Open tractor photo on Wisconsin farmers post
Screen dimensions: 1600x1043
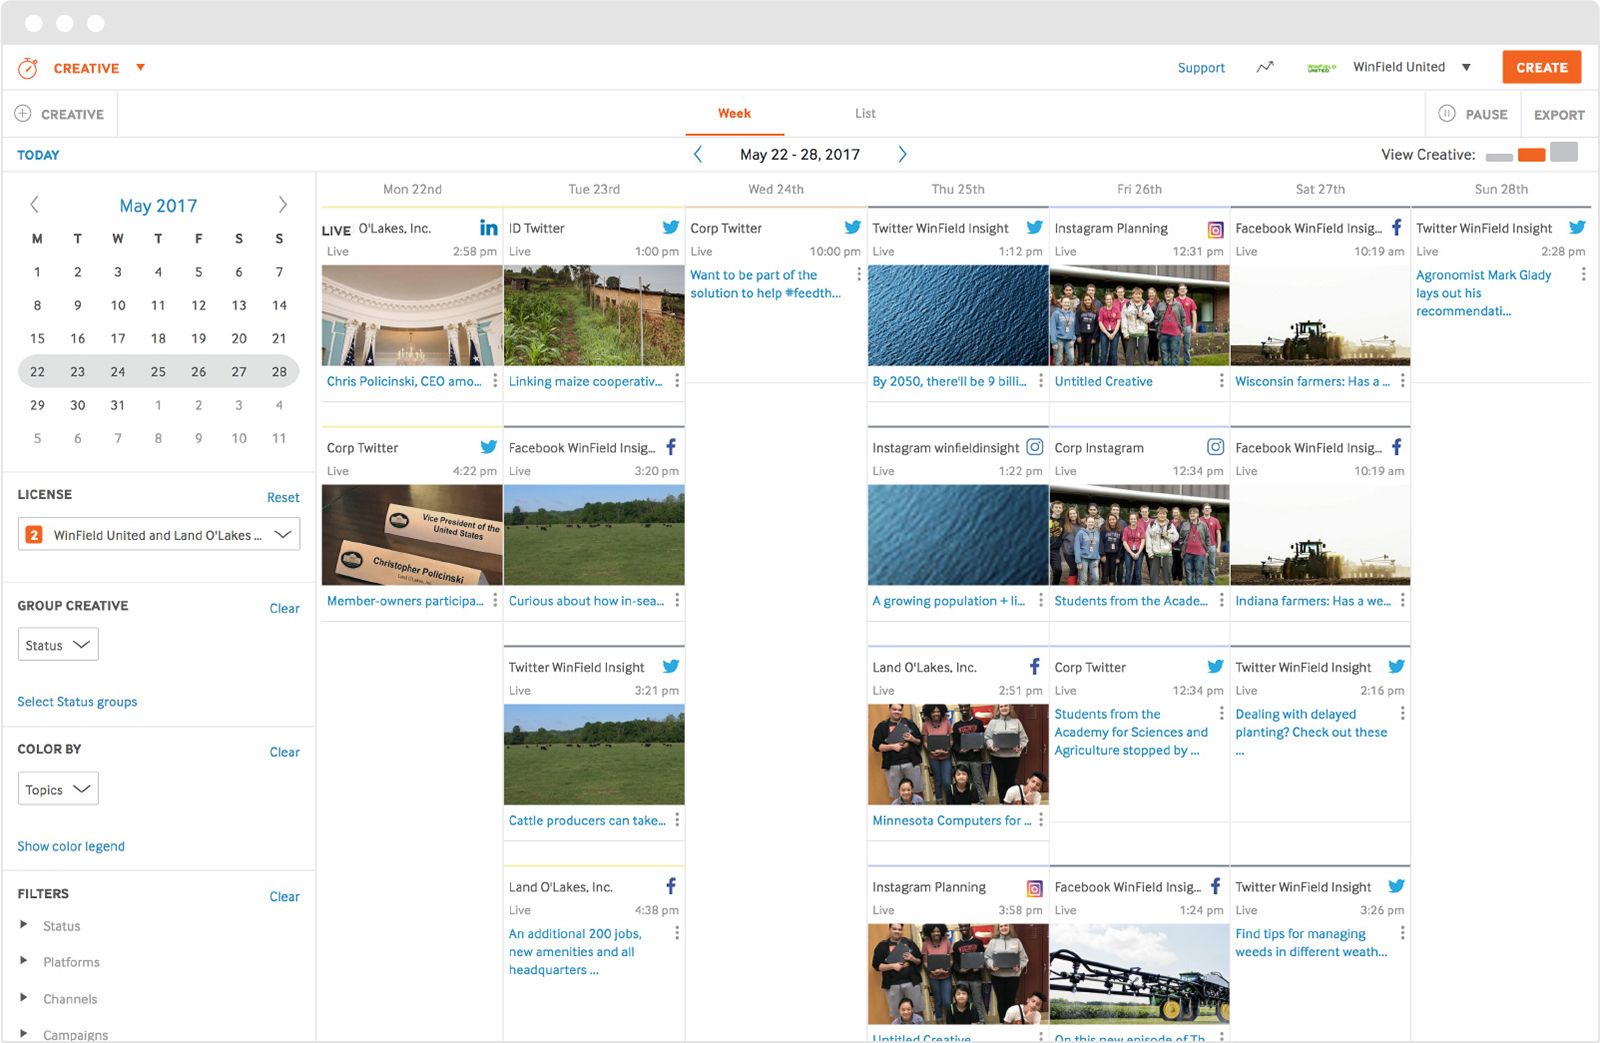(1320, 315)
